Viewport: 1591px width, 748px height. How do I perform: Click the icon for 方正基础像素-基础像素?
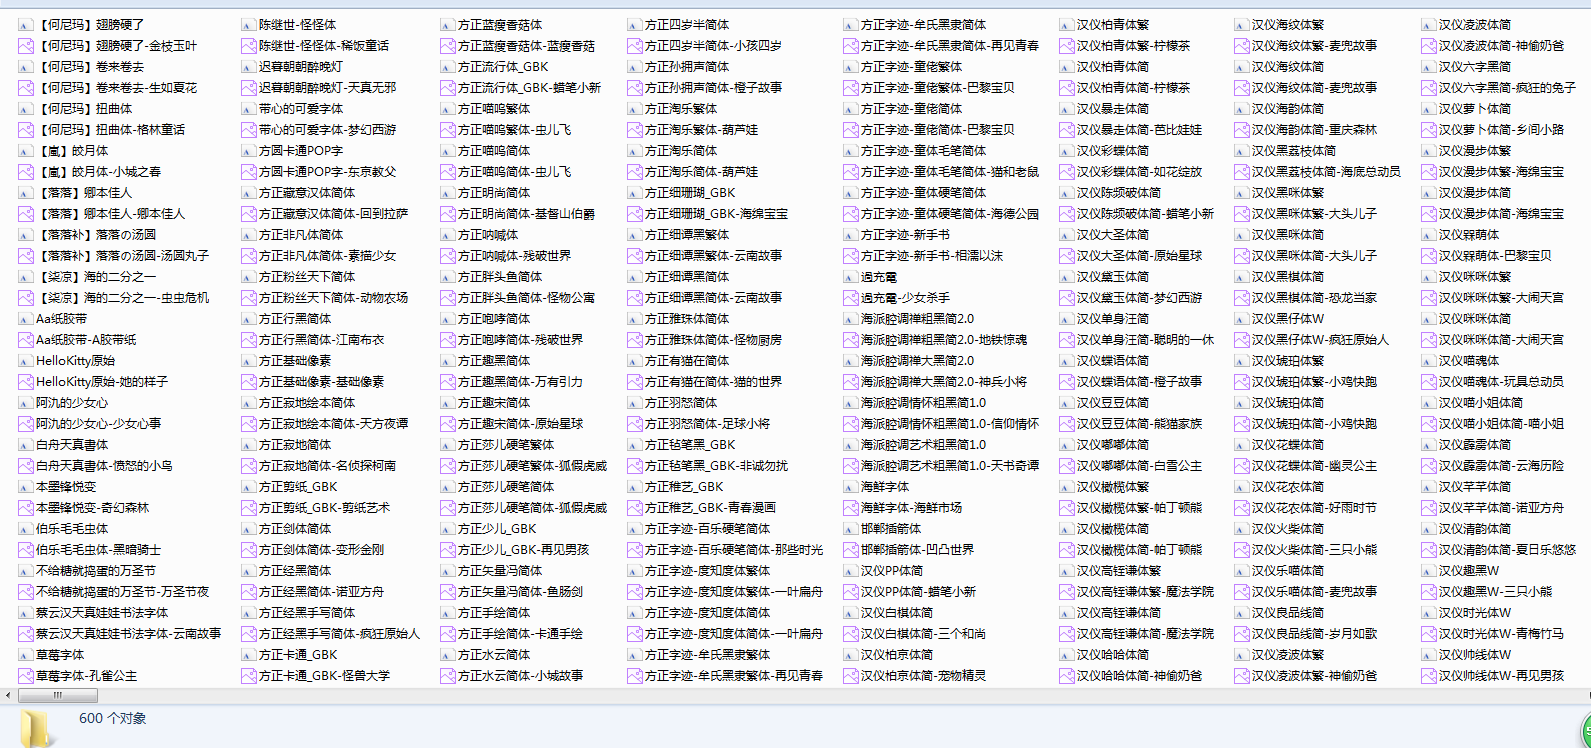[249, 382]
